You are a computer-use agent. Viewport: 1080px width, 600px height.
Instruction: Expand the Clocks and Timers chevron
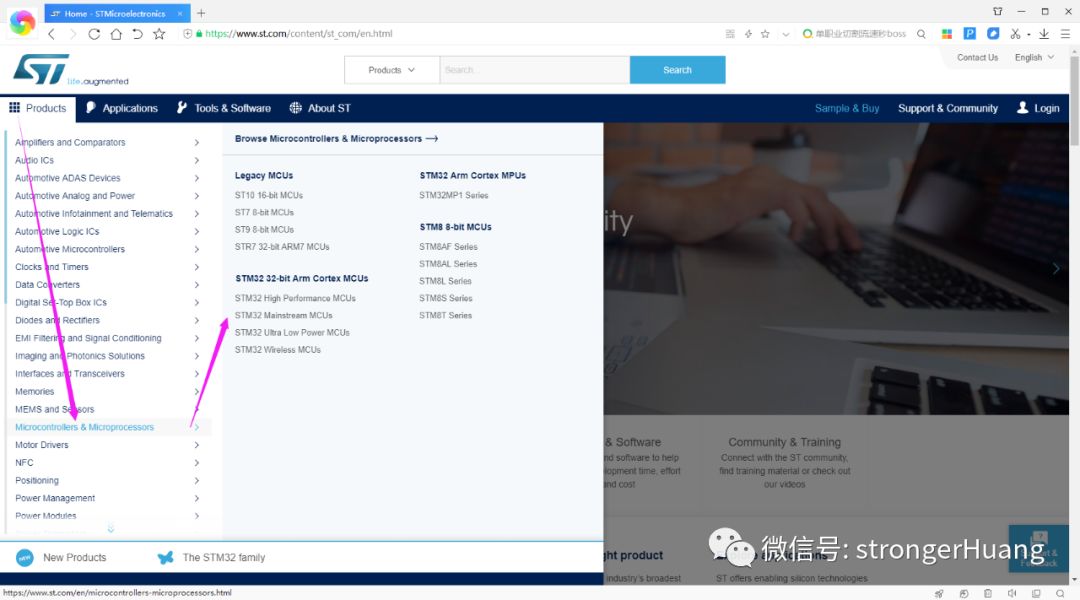196,267
